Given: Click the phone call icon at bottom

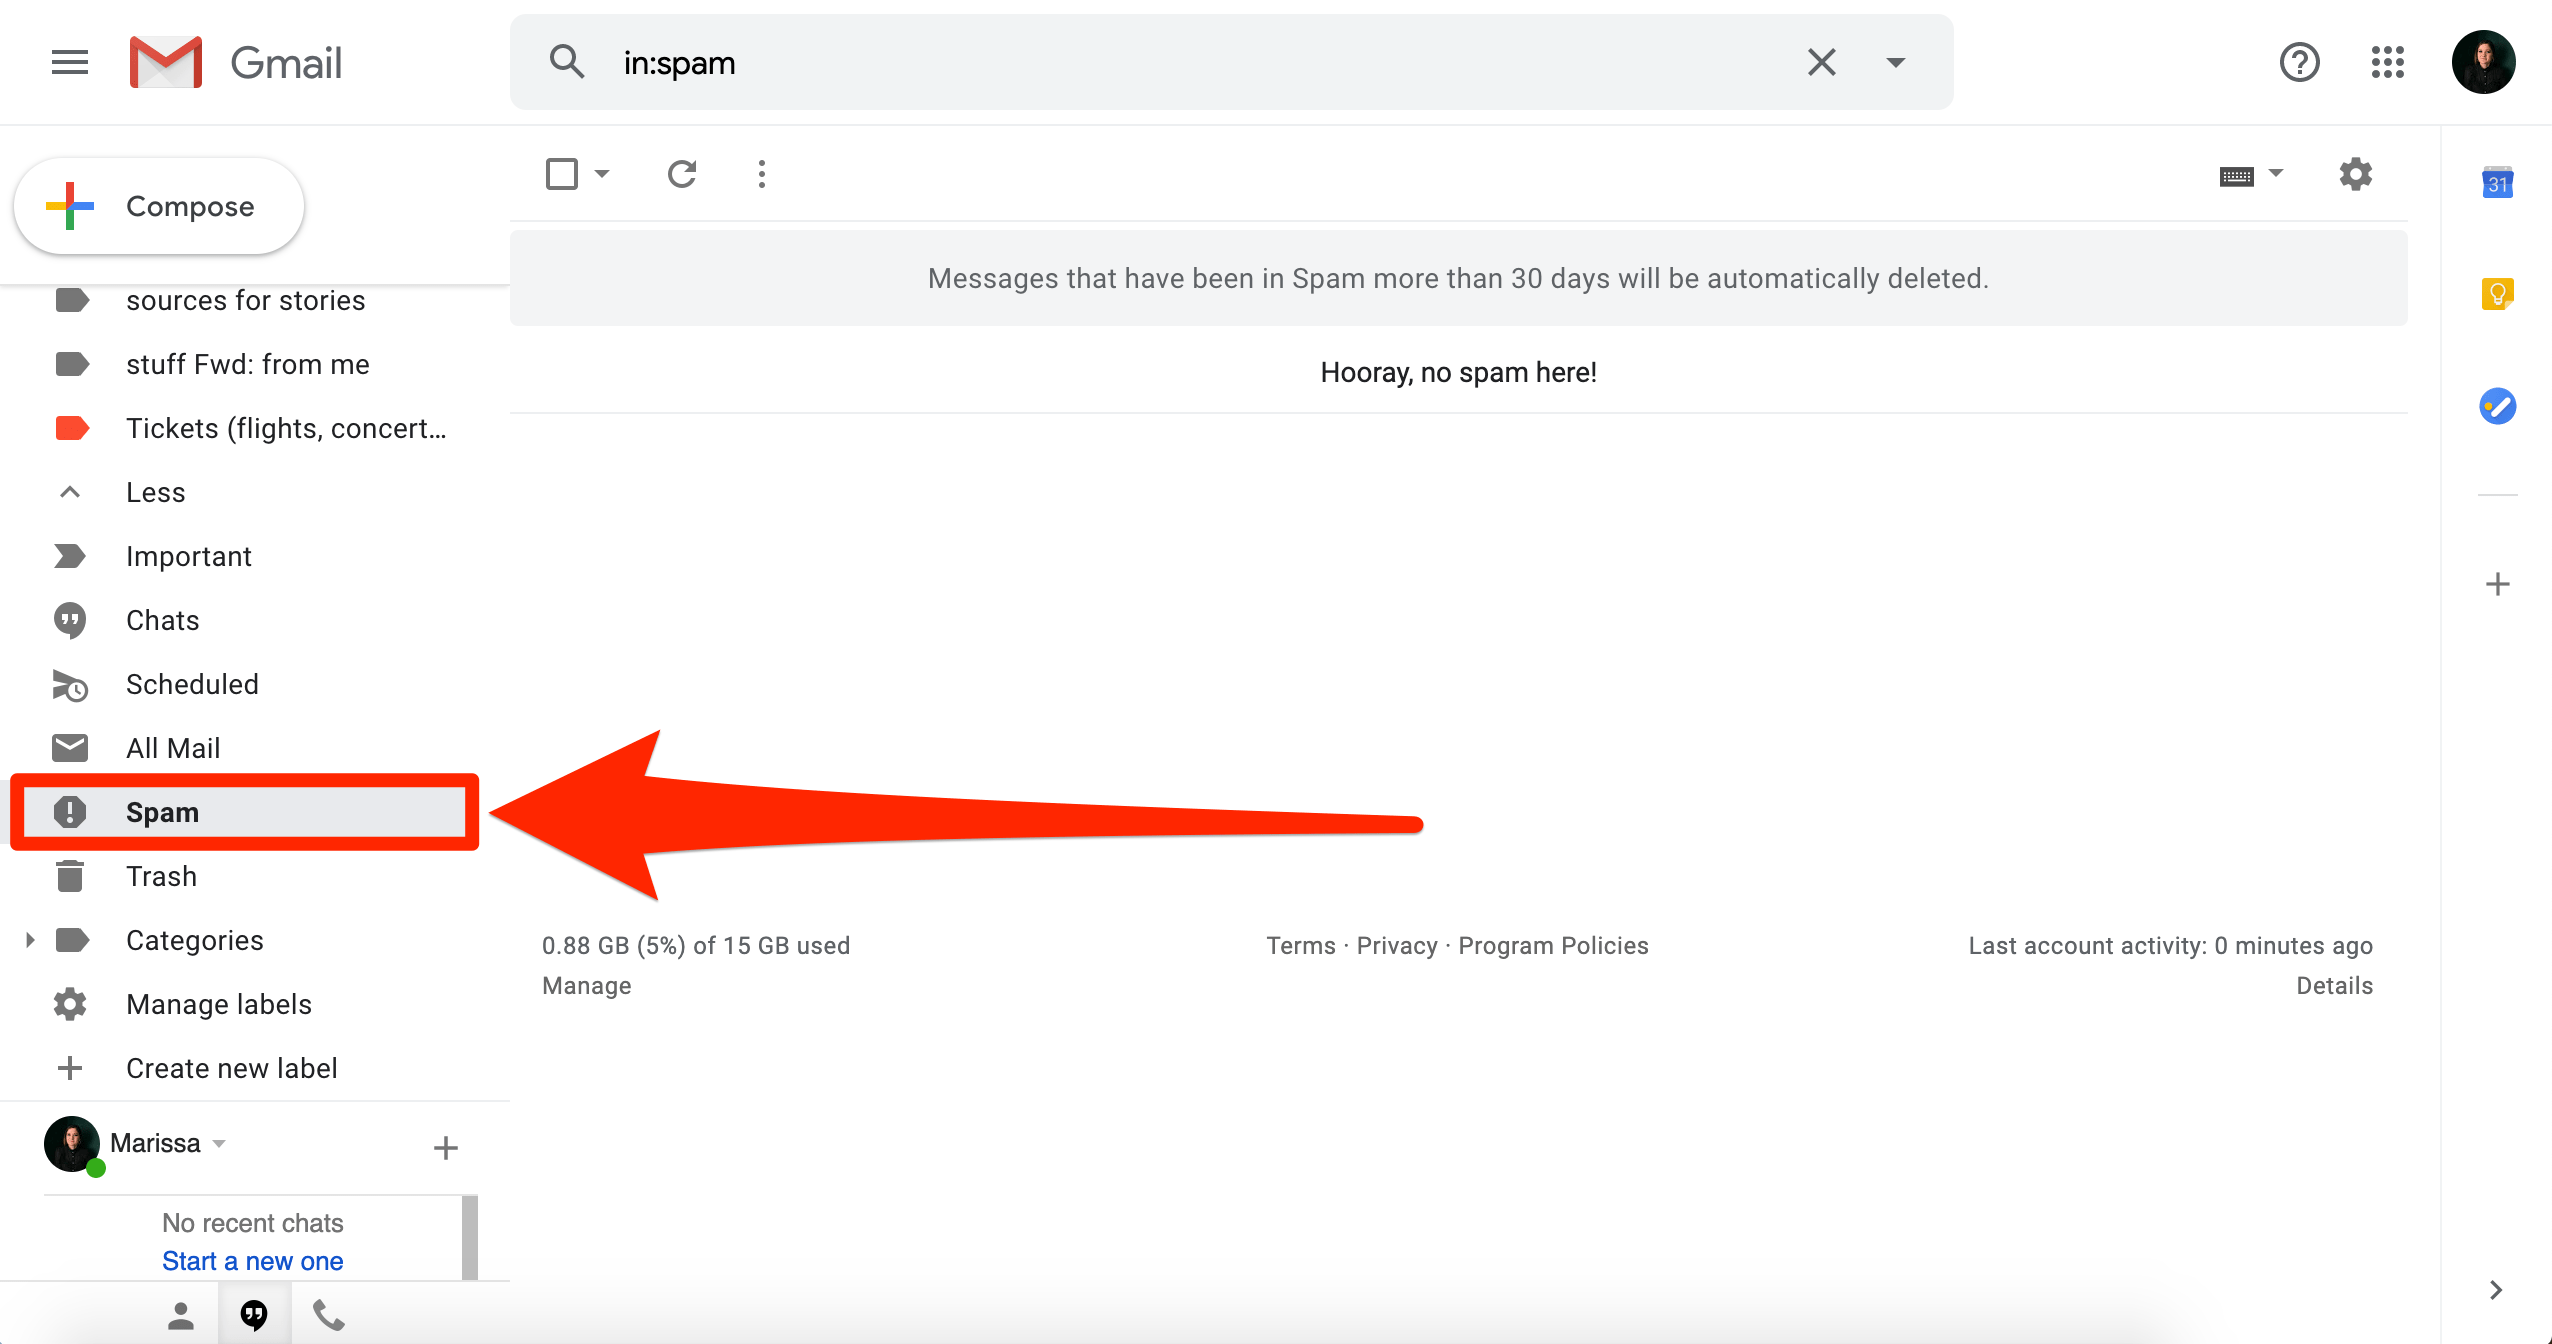Looking at the screenshot, I should click(x=328, y=1315).
